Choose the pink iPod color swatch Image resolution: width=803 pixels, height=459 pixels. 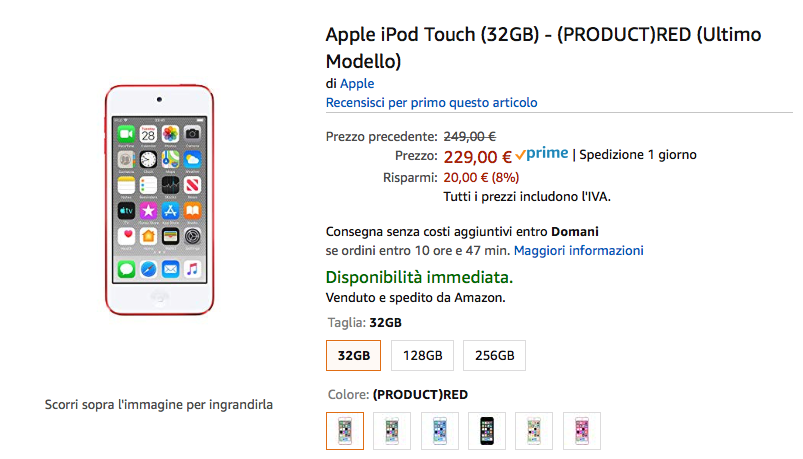click(x=581, y=430)
